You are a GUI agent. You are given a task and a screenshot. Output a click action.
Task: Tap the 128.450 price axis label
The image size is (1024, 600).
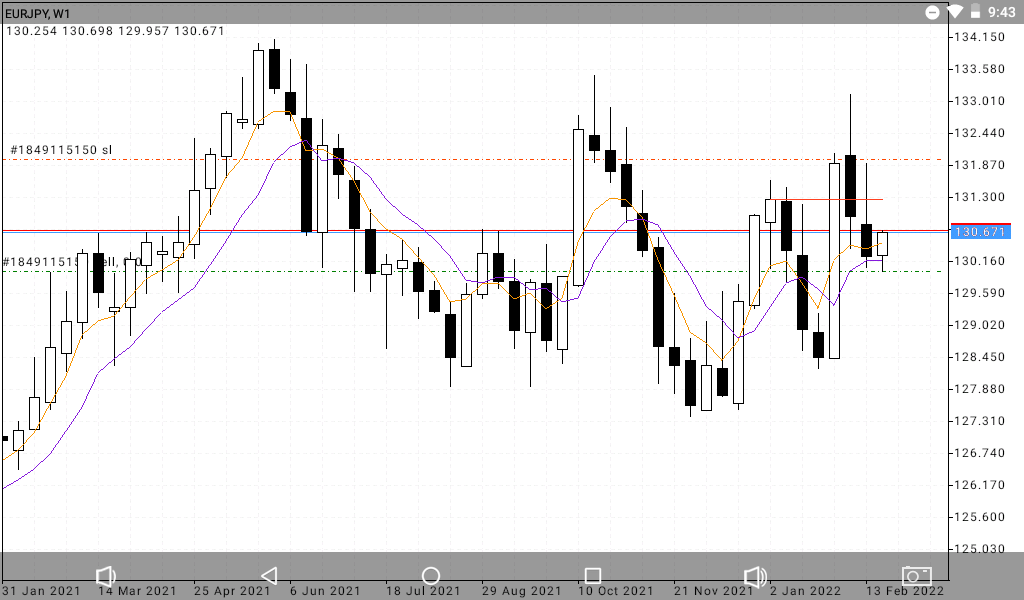980,357
